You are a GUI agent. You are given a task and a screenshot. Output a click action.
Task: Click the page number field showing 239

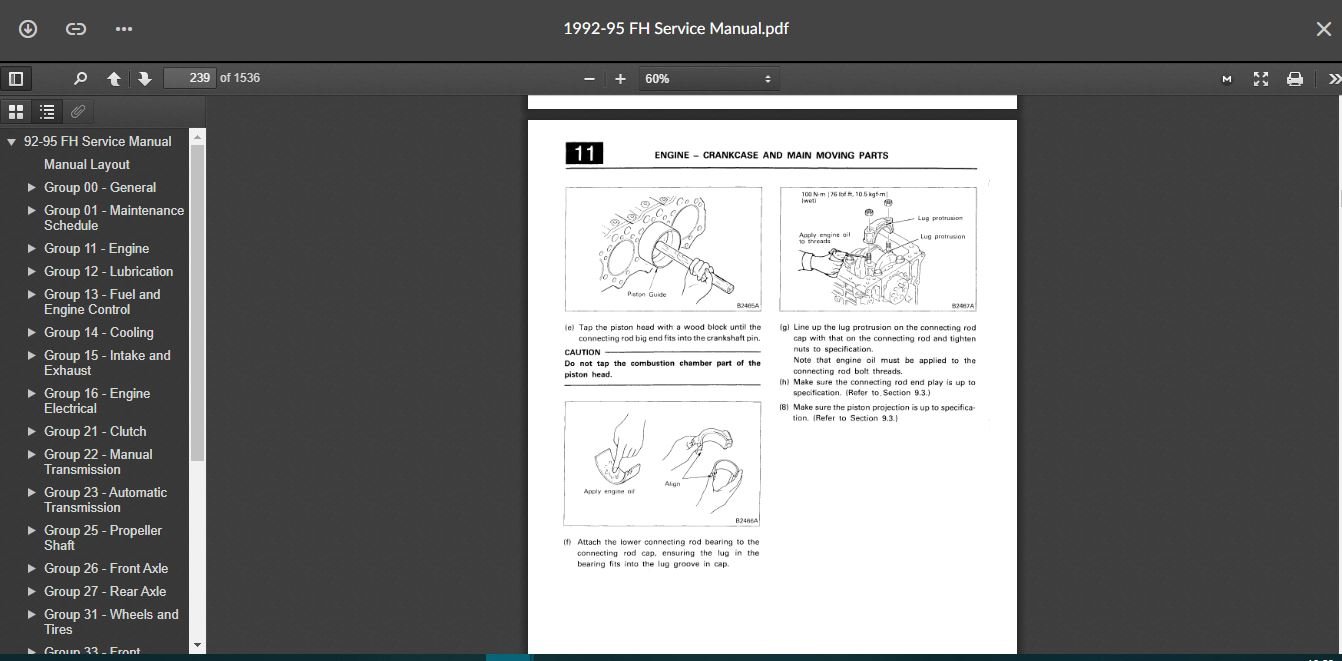189,78
